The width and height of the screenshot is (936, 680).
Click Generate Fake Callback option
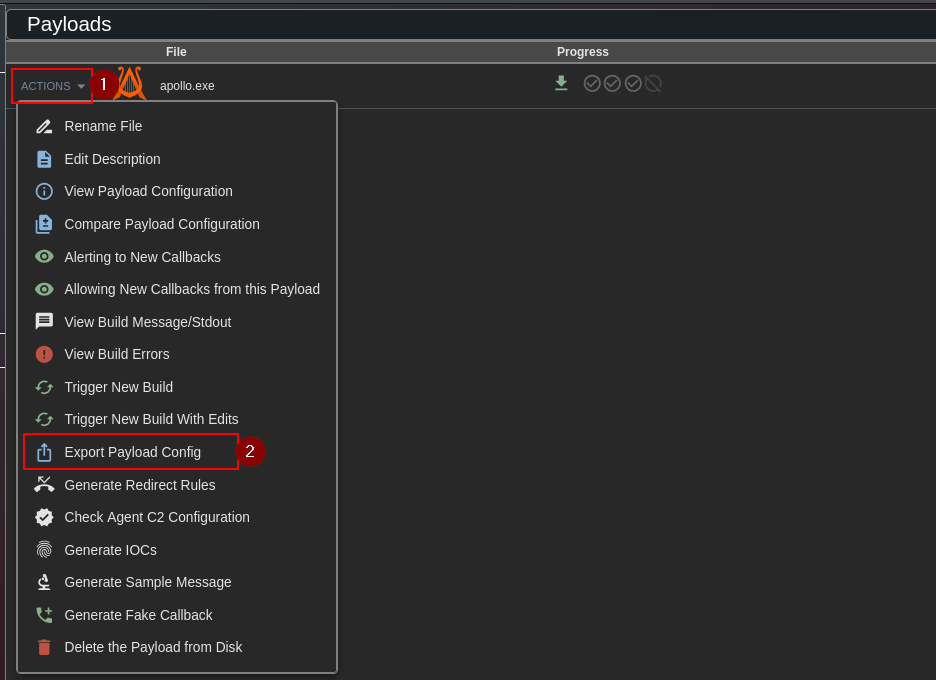click(x=139, y=614)
